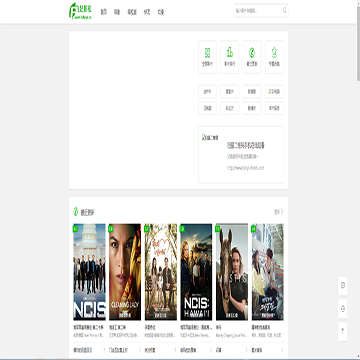Click into the header search input field
The width and height of the screenshot is (360, 360).
click(258, 10)
